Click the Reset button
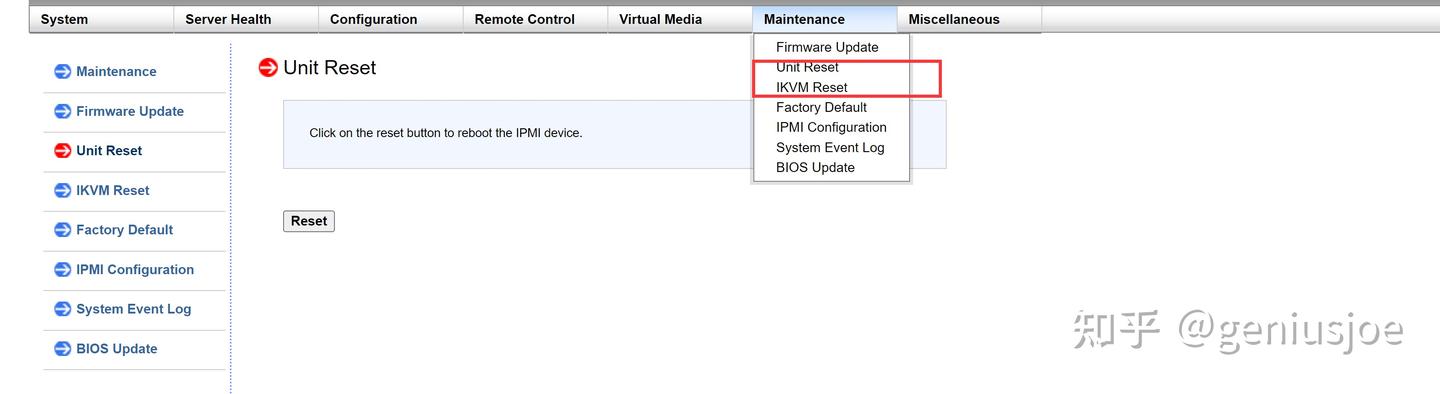1440x394 pixels. click(309, 221)
